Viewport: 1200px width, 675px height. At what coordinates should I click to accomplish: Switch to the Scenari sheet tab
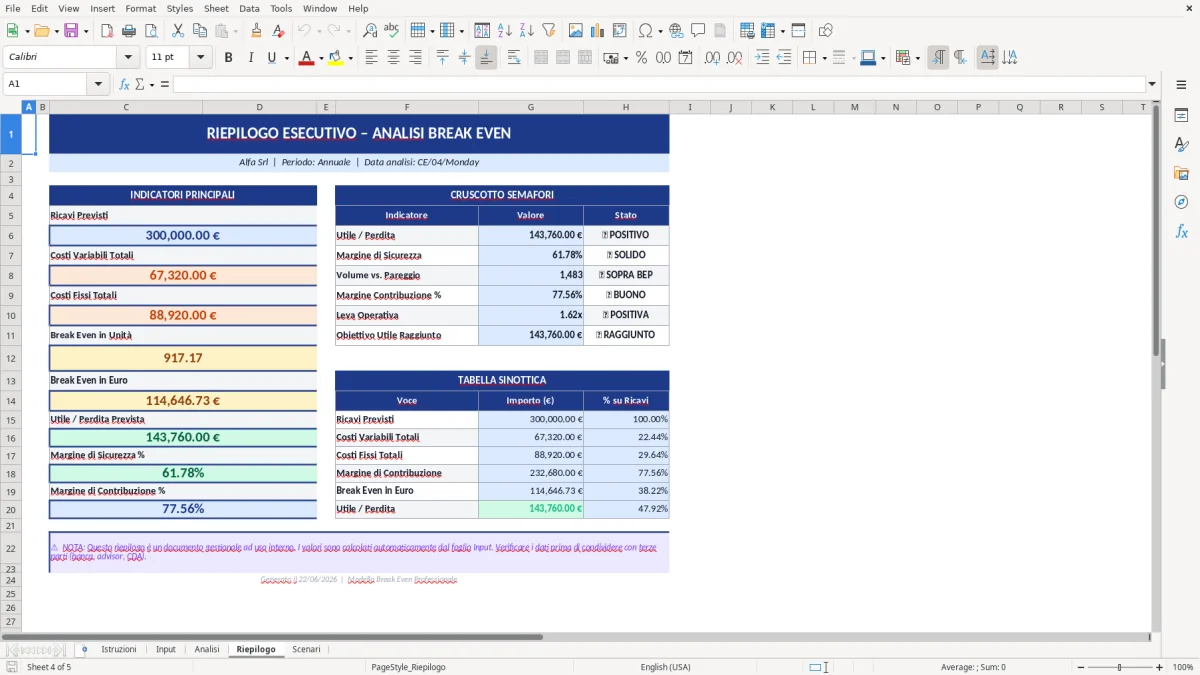pyautogui.click(x=306, y=649)
